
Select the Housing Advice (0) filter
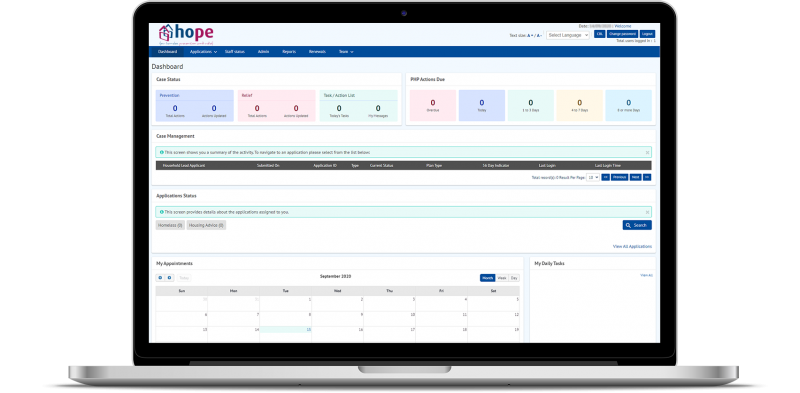(206, 225)
